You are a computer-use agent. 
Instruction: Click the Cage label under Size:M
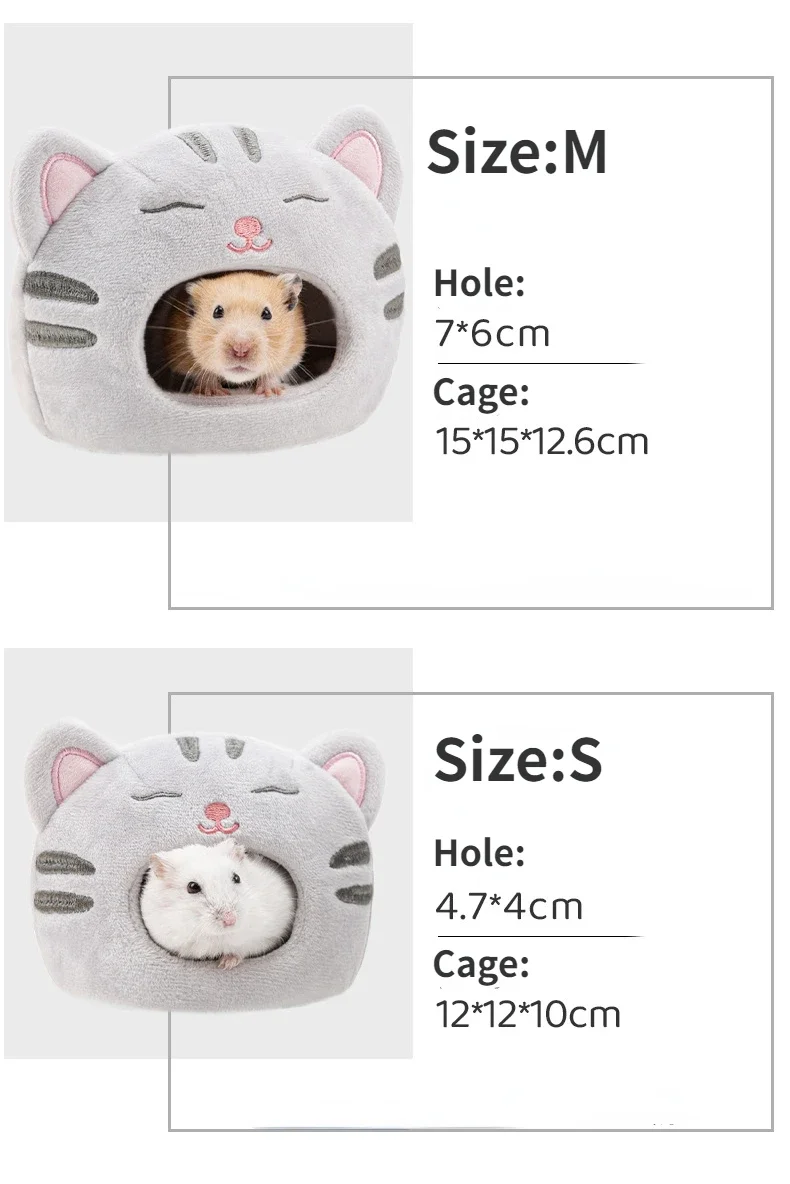pos(481,393)
